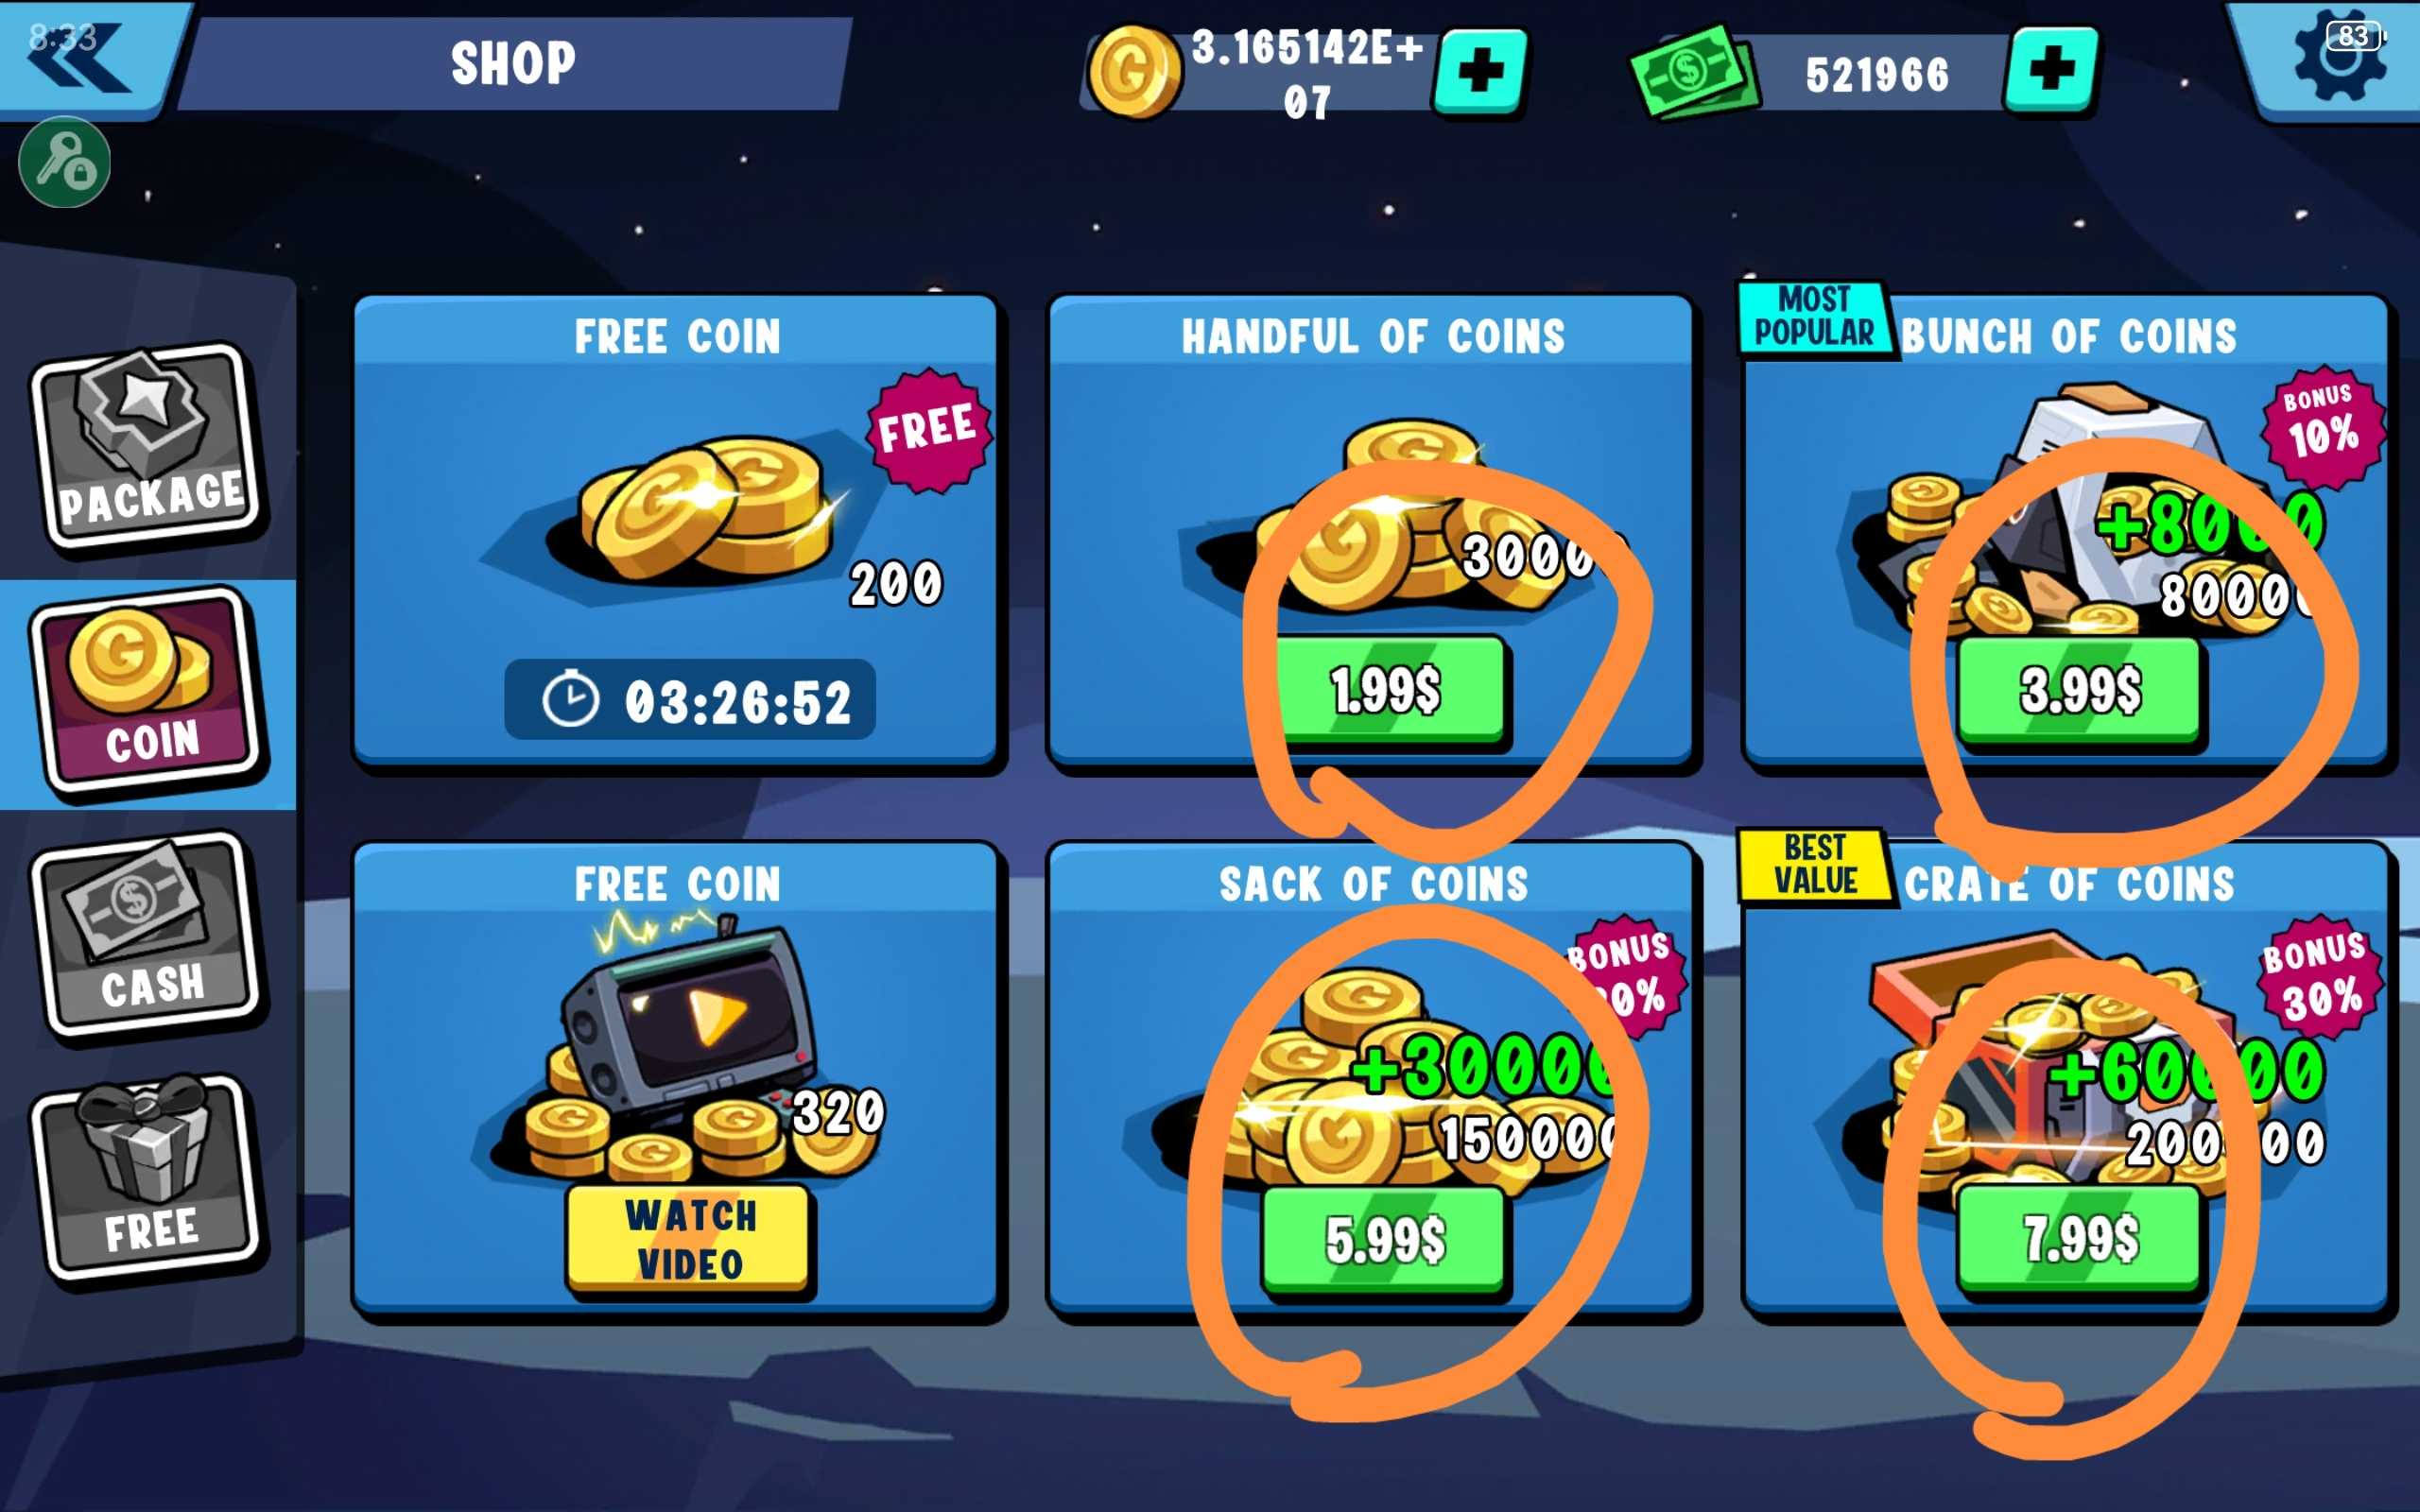Buy Bunch of Coins for 3.99$
Image resolution: width=2420 pixels, height=1512 pixels.
2080,690
